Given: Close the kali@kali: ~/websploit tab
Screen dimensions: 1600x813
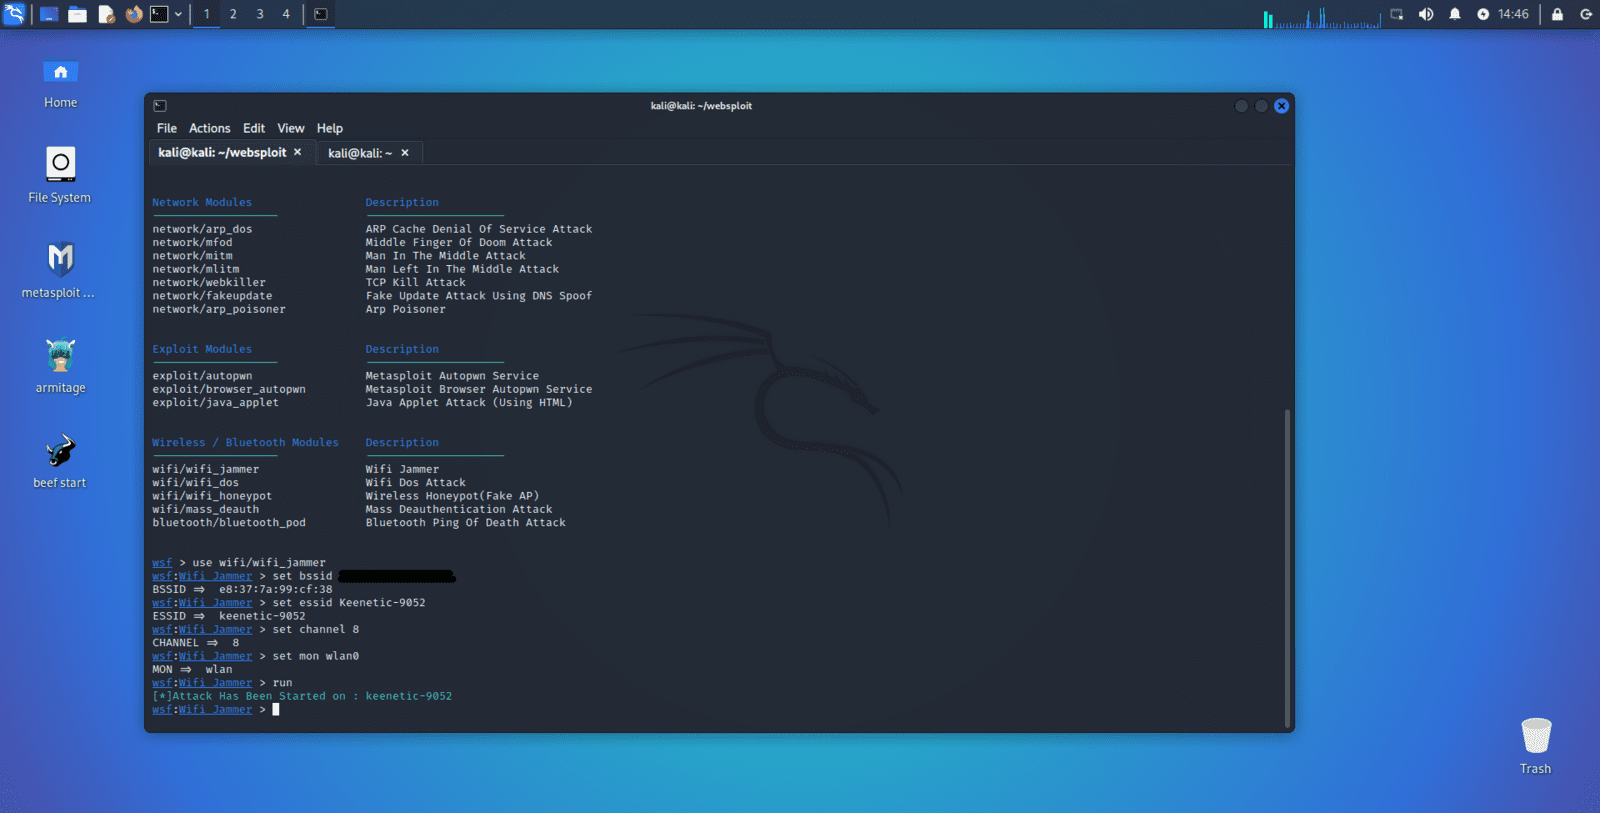Looking at the screenshot, I should click(297, 152).
